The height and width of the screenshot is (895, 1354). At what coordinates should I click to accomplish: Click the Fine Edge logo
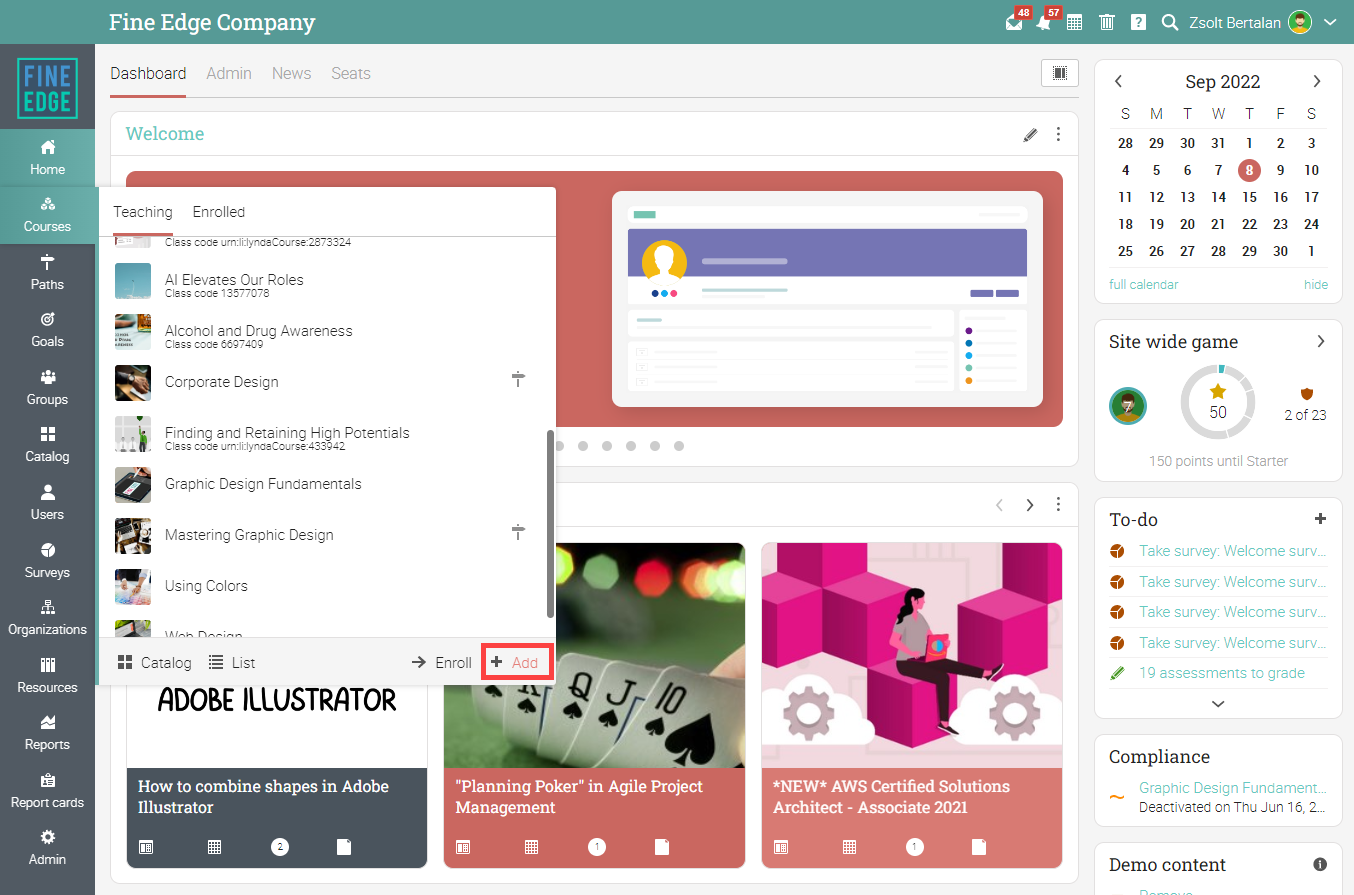47,88
